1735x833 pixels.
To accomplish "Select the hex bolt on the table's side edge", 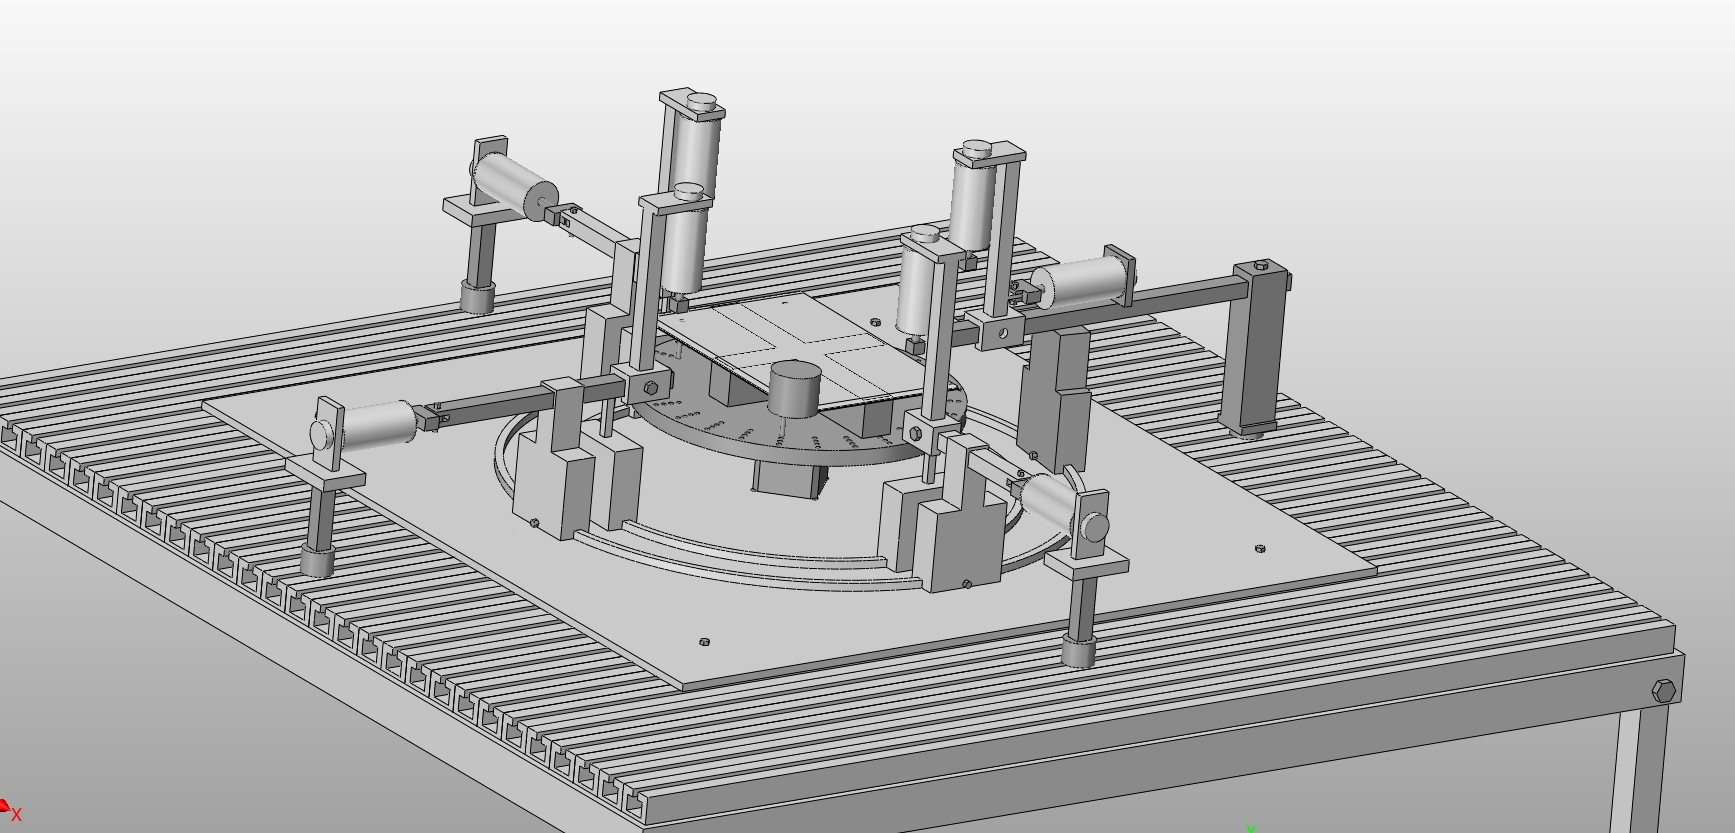I will pyautogui.click(x=1664, y=691).
